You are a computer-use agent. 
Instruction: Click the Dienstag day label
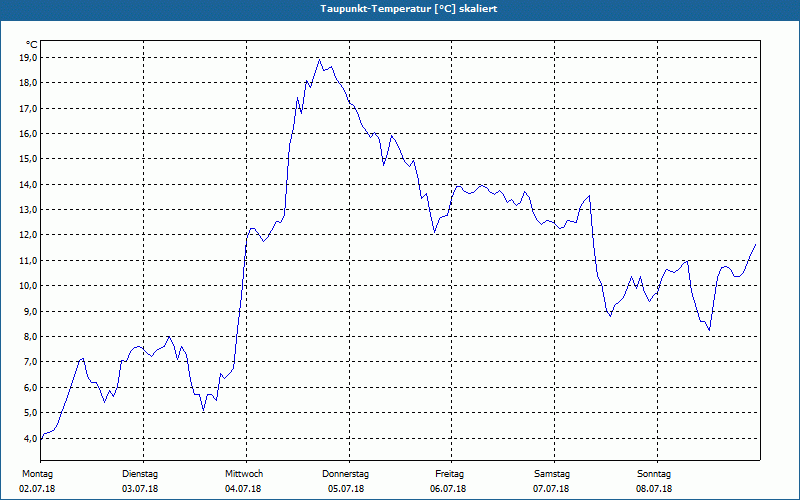pos(140,474)
